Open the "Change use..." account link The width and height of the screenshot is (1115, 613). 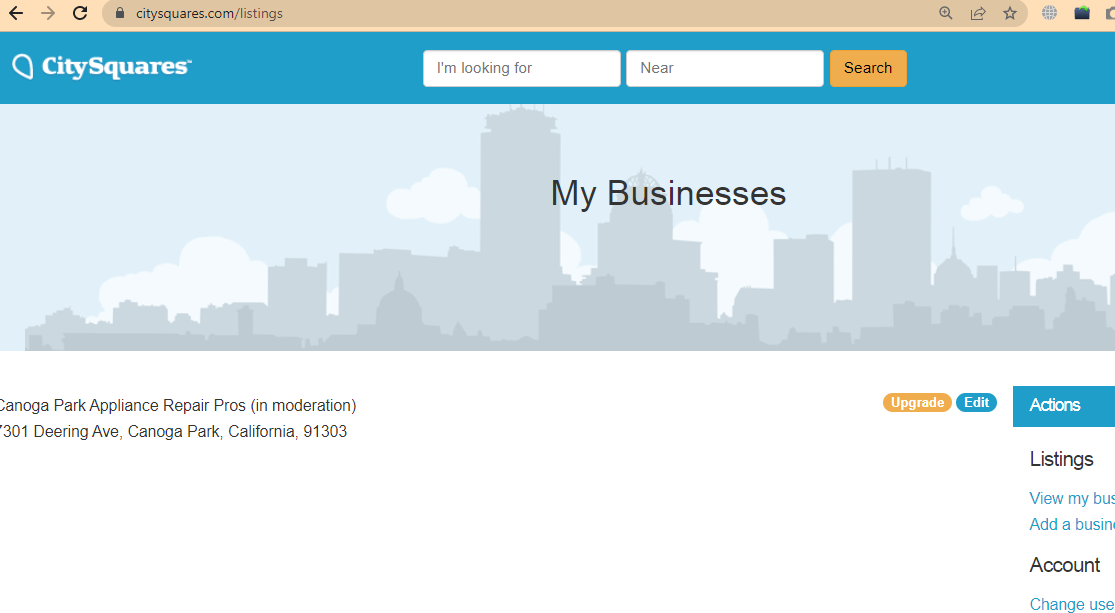1072,604
